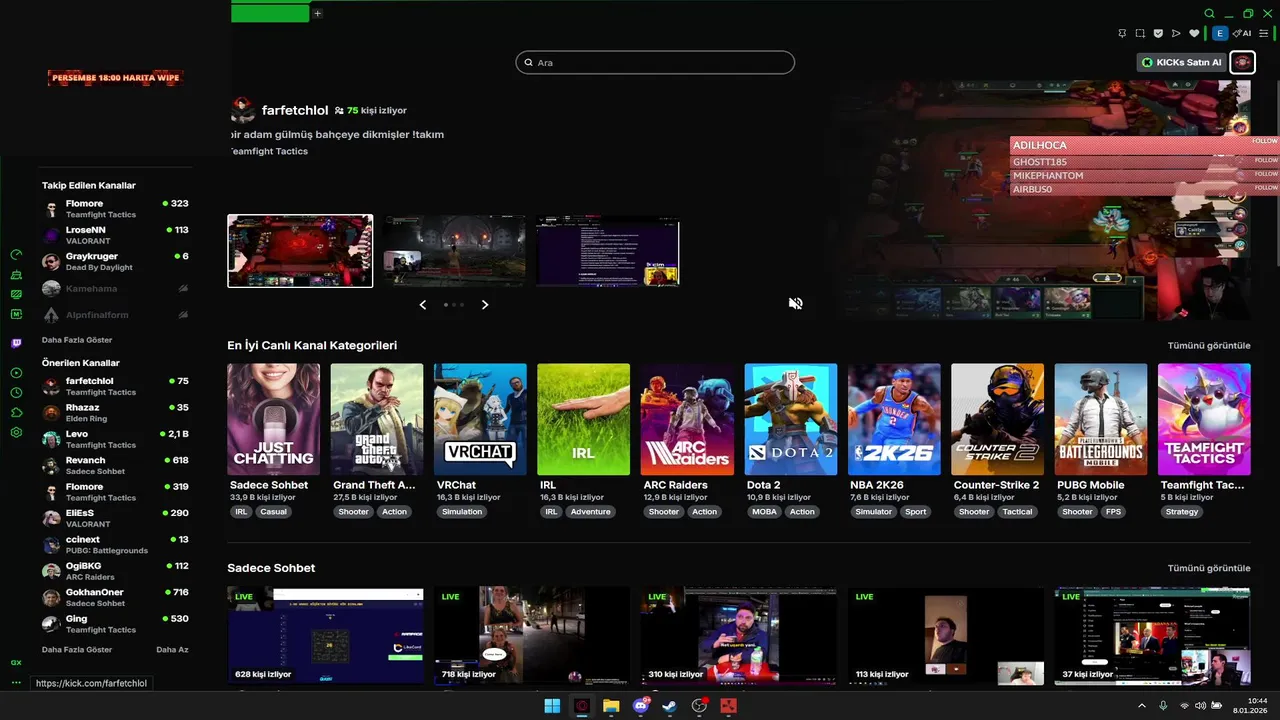Open the blue E profile icon
1280x720 pixels.
click(x=1220, y=33)
